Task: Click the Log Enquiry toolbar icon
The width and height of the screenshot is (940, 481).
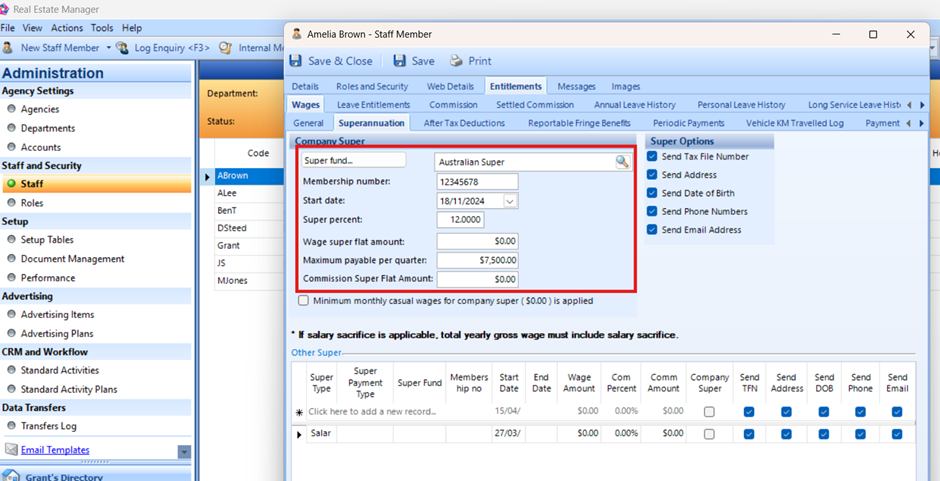Action: point(123,48)
